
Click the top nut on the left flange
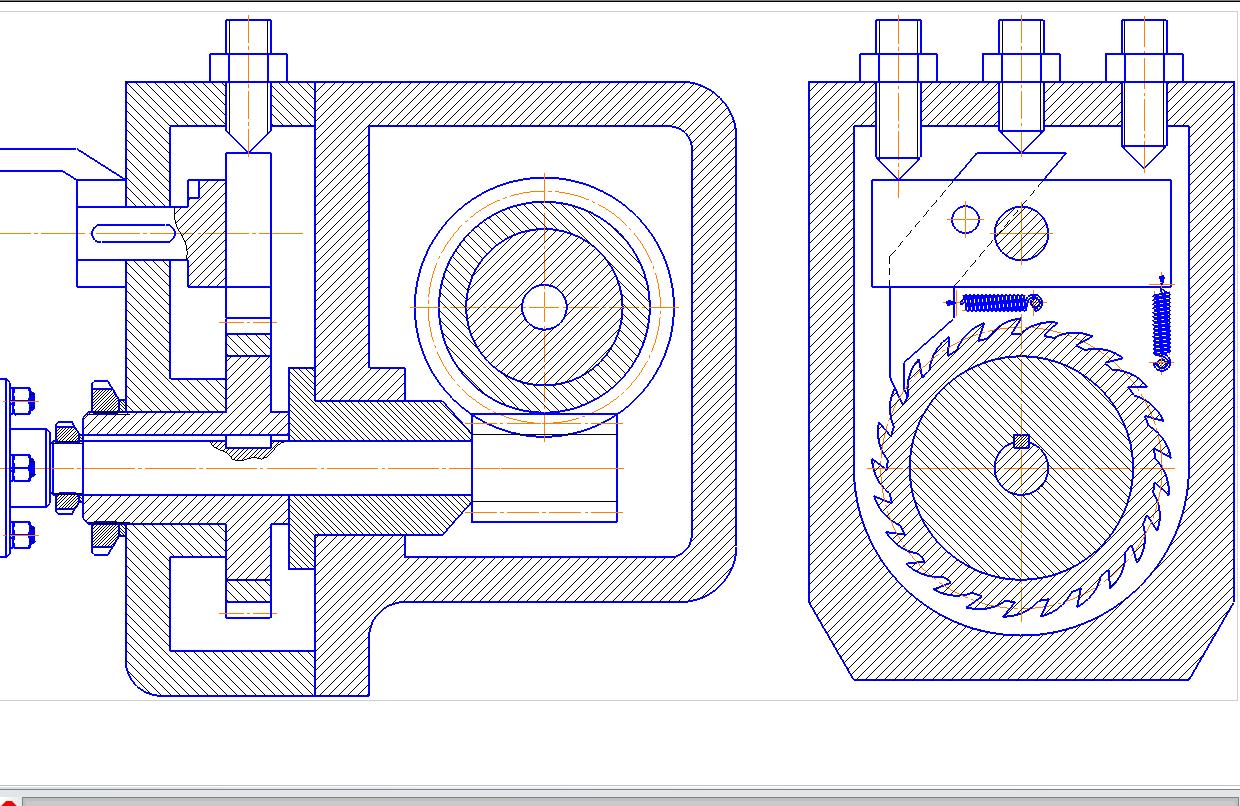click(x=20, y=401)
